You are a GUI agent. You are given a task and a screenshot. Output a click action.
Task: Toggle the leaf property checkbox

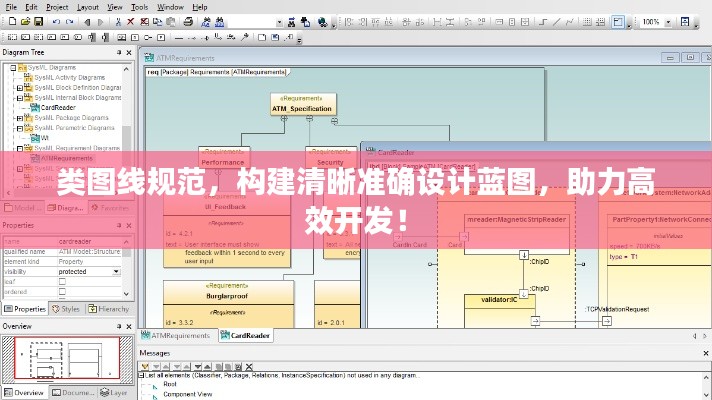pyautogui.click(x=62, y=282)
